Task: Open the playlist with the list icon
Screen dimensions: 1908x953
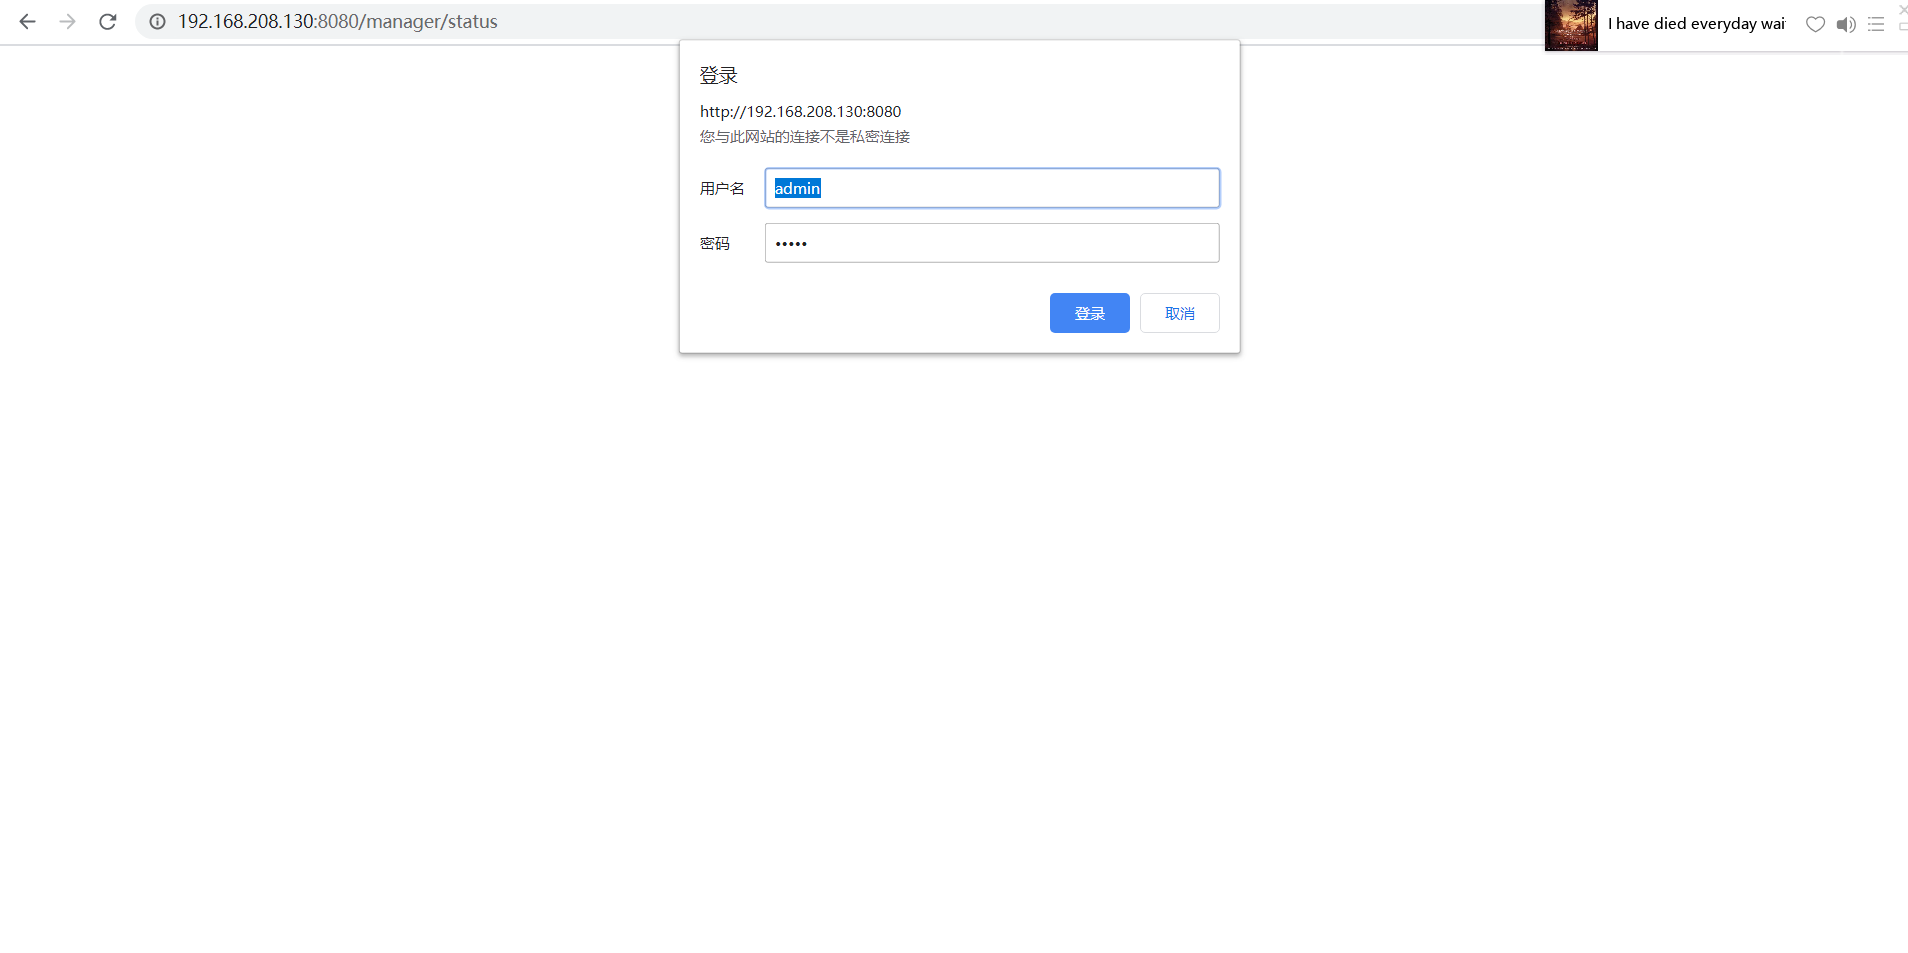Action: (x=1875, y=24)
